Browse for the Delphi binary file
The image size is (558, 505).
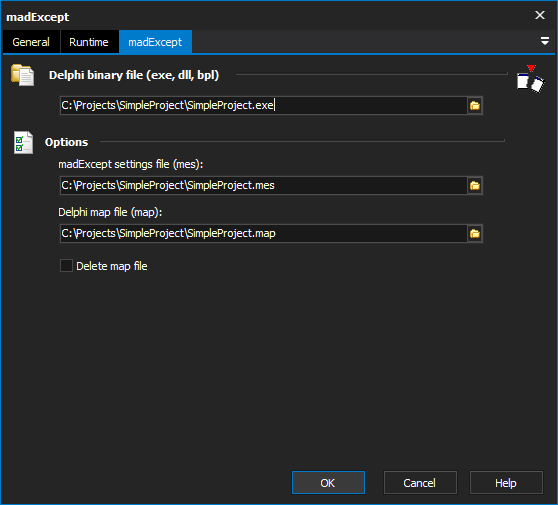475,105
